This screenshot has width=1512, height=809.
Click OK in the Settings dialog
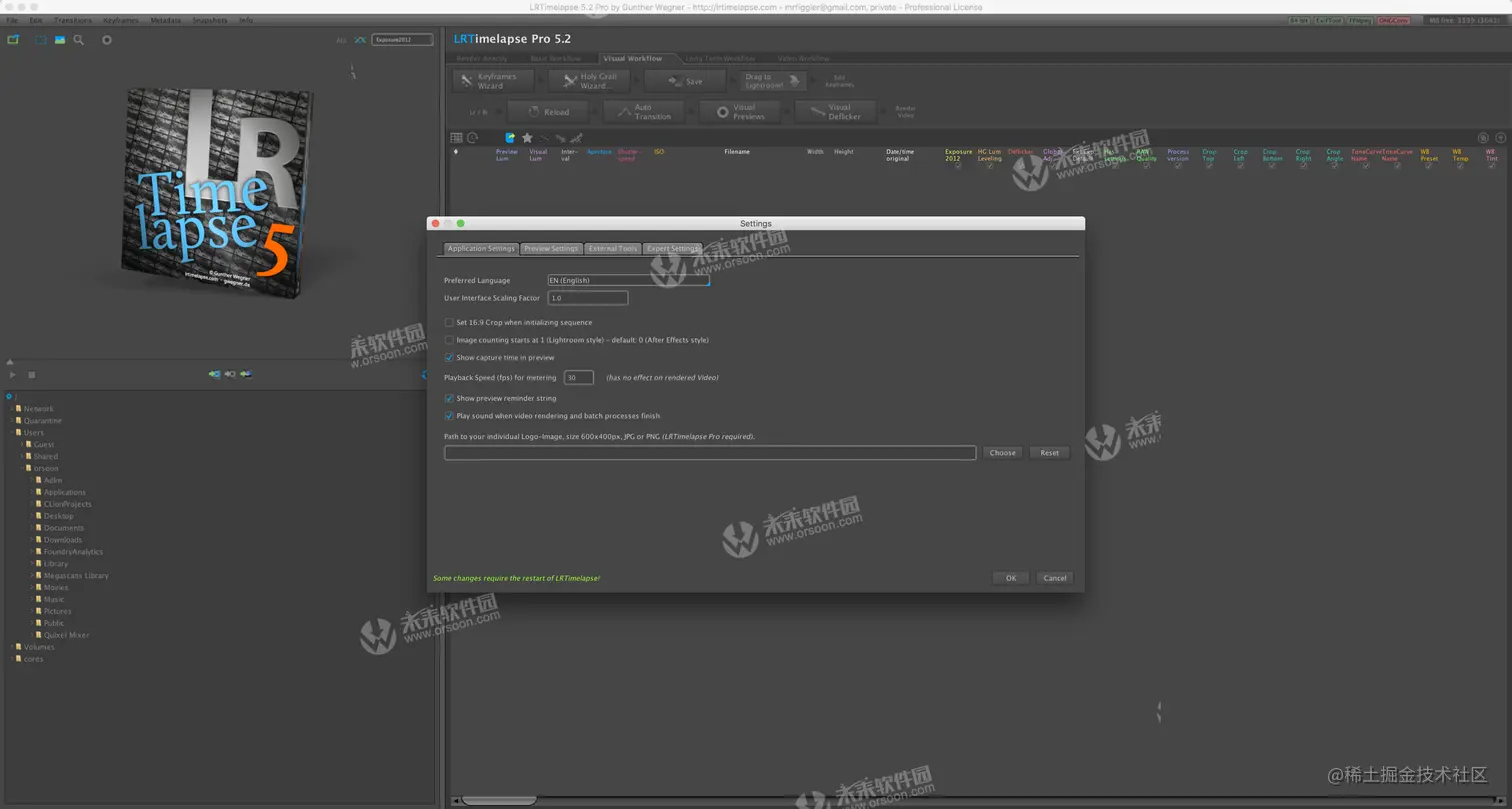pos(1011,578)
